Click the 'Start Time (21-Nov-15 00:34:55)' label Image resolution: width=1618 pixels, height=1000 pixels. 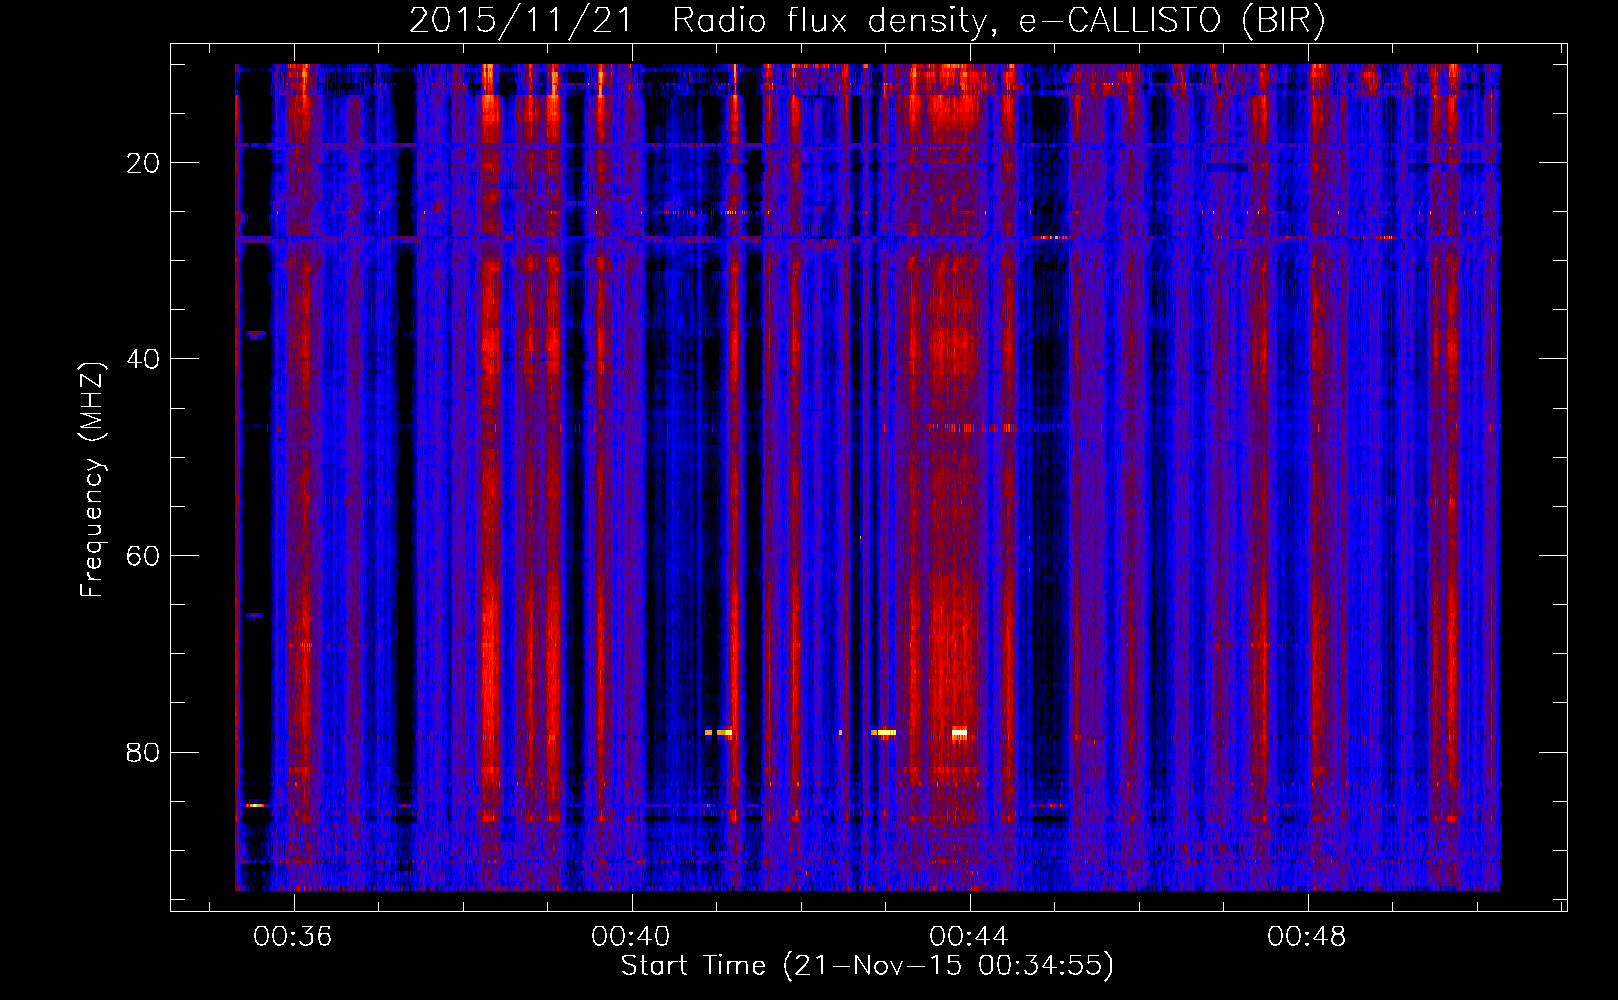[x=868, y=966]
